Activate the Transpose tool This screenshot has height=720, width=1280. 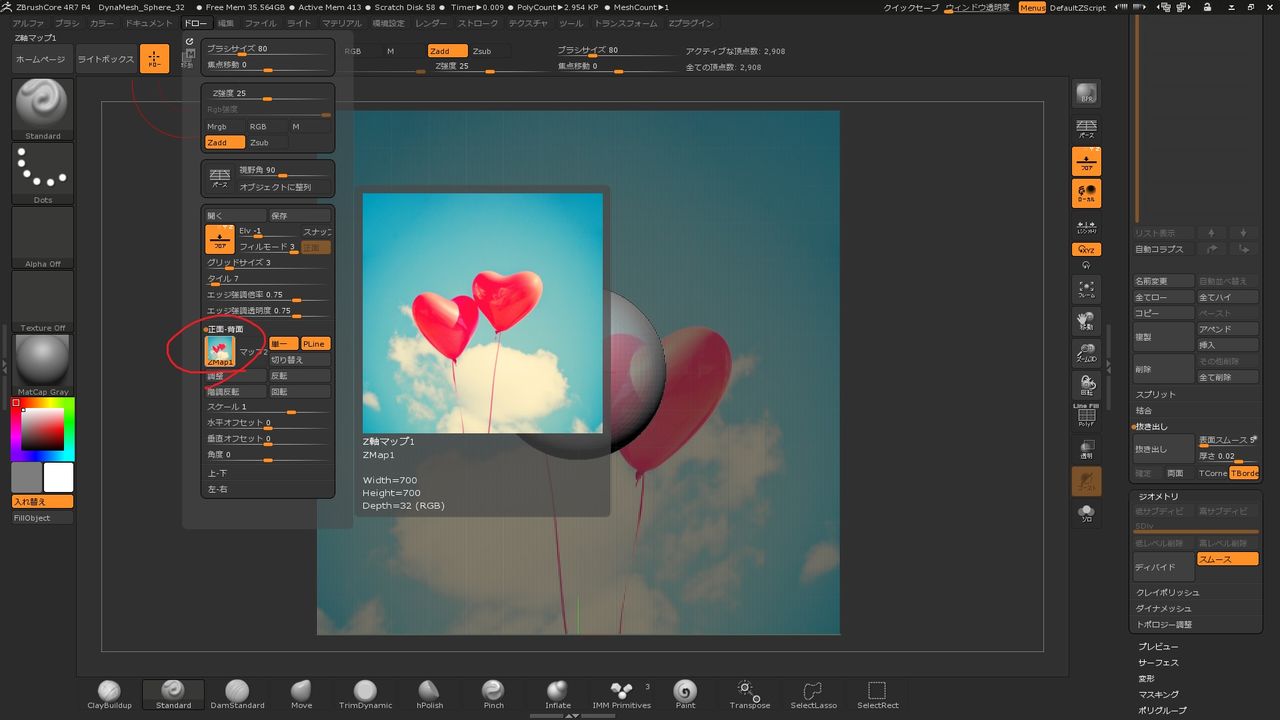[749, 695]
